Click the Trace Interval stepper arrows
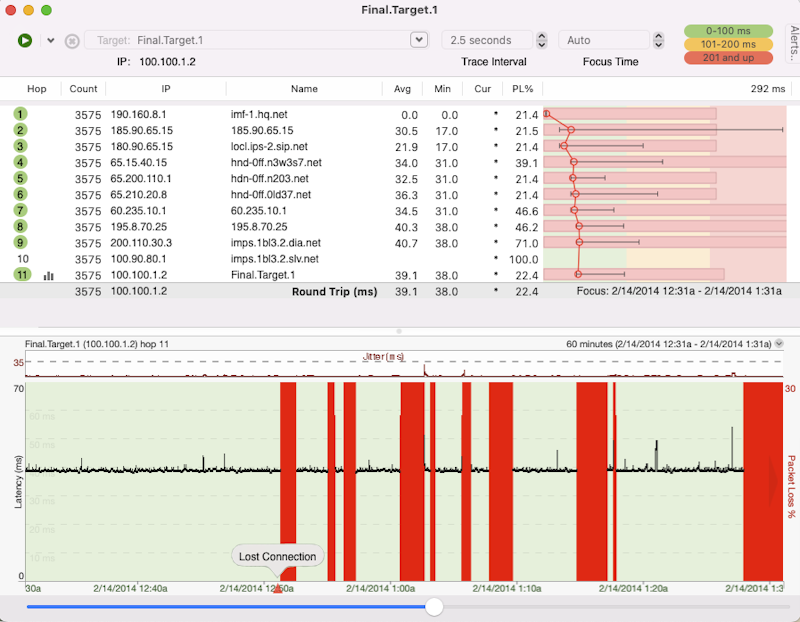The height and width of the screenshot is (622, 800). tap(542, 40)
